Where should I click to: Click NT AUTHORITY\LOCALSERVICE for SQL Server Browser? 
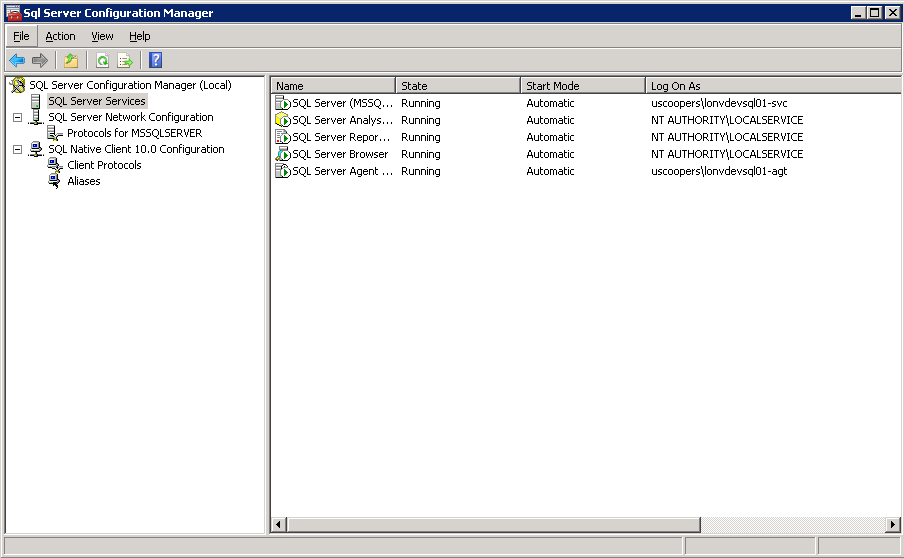point(727,154)
